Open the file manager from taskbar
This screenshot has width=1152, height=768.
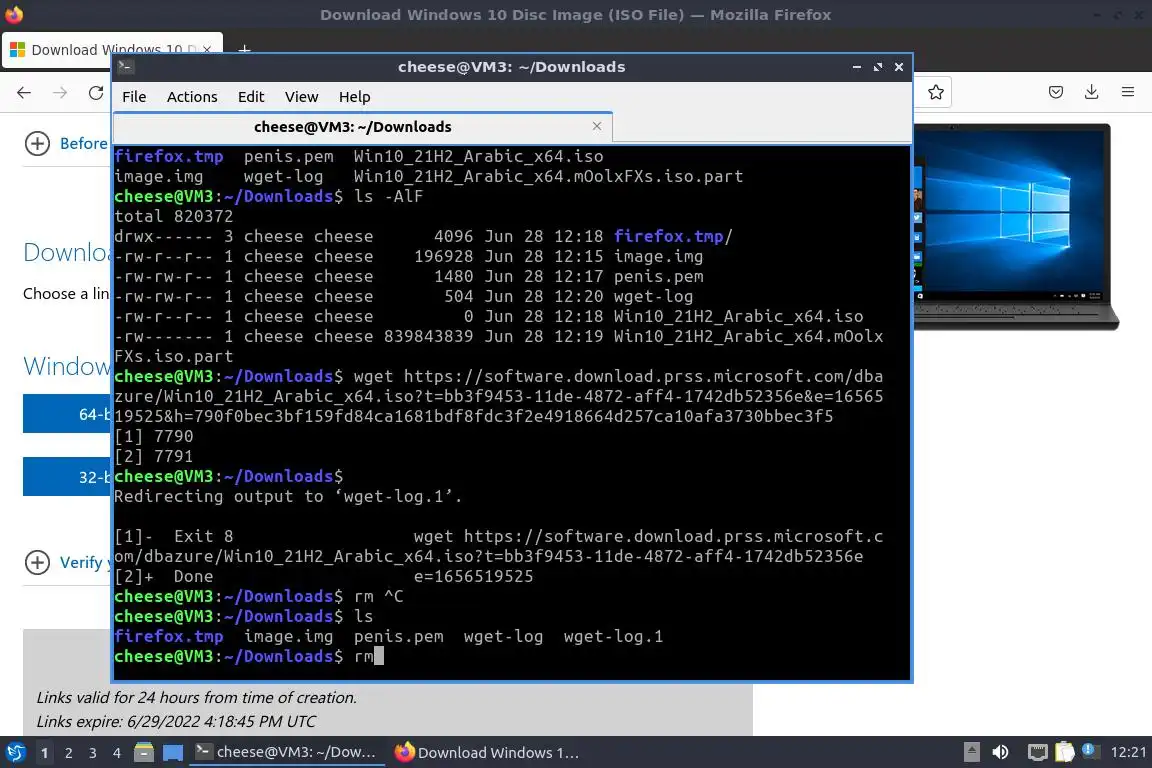click(x=144, y=753)
